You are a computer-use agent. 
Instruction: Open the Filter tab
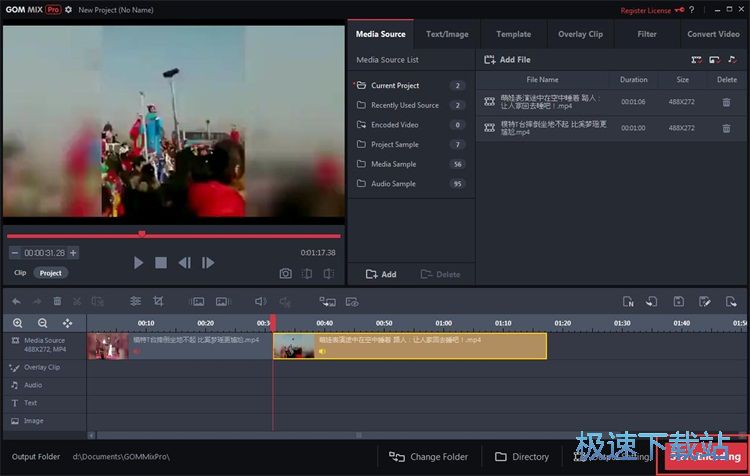[x=647, y=34]
